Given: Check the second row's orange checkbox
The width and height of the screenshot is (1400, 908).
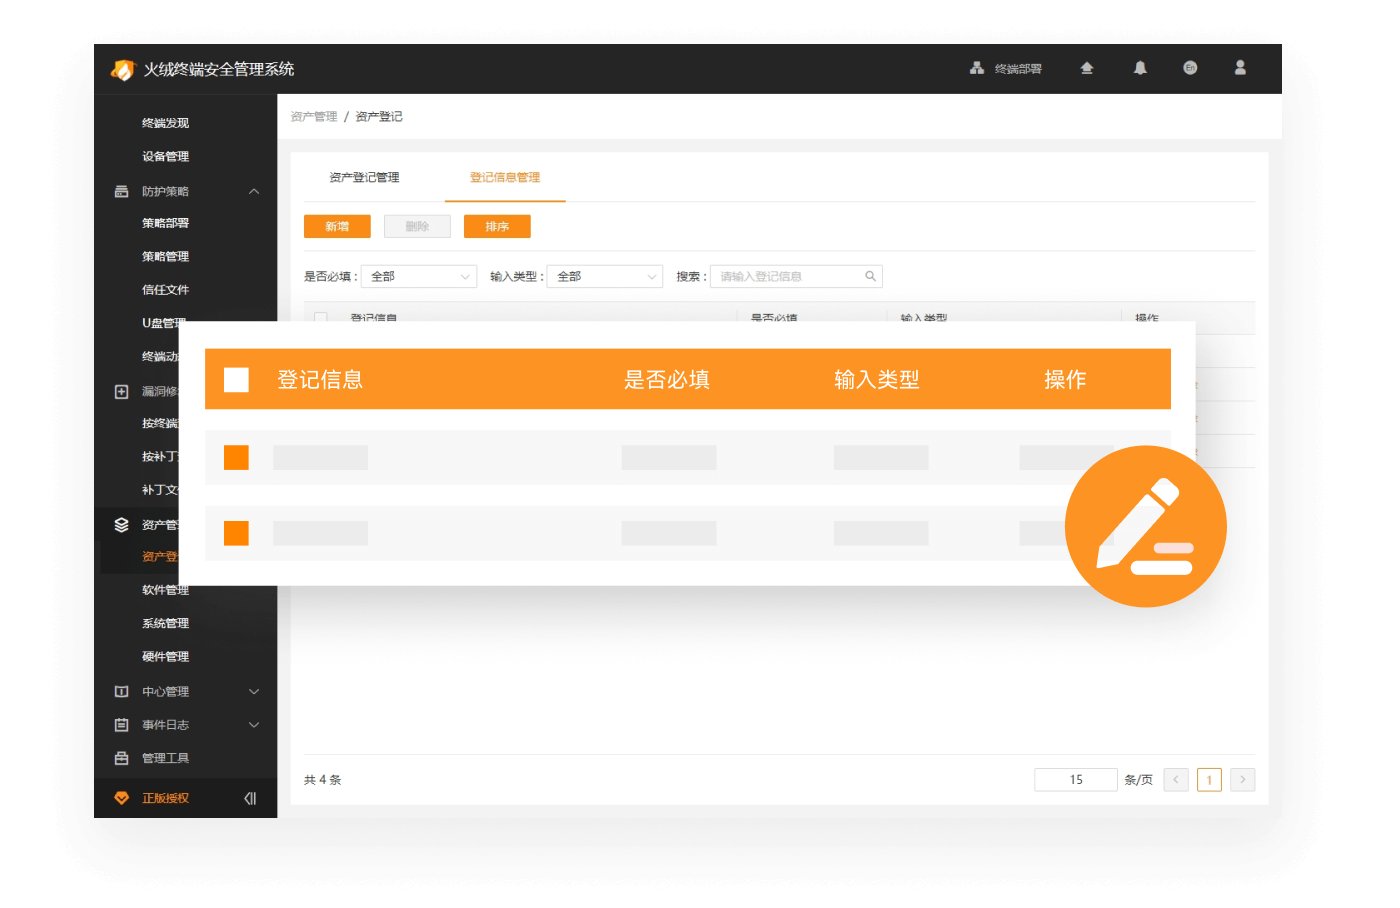Looking at the screenshot, I should pyautogui.click(x=236, y=533).
